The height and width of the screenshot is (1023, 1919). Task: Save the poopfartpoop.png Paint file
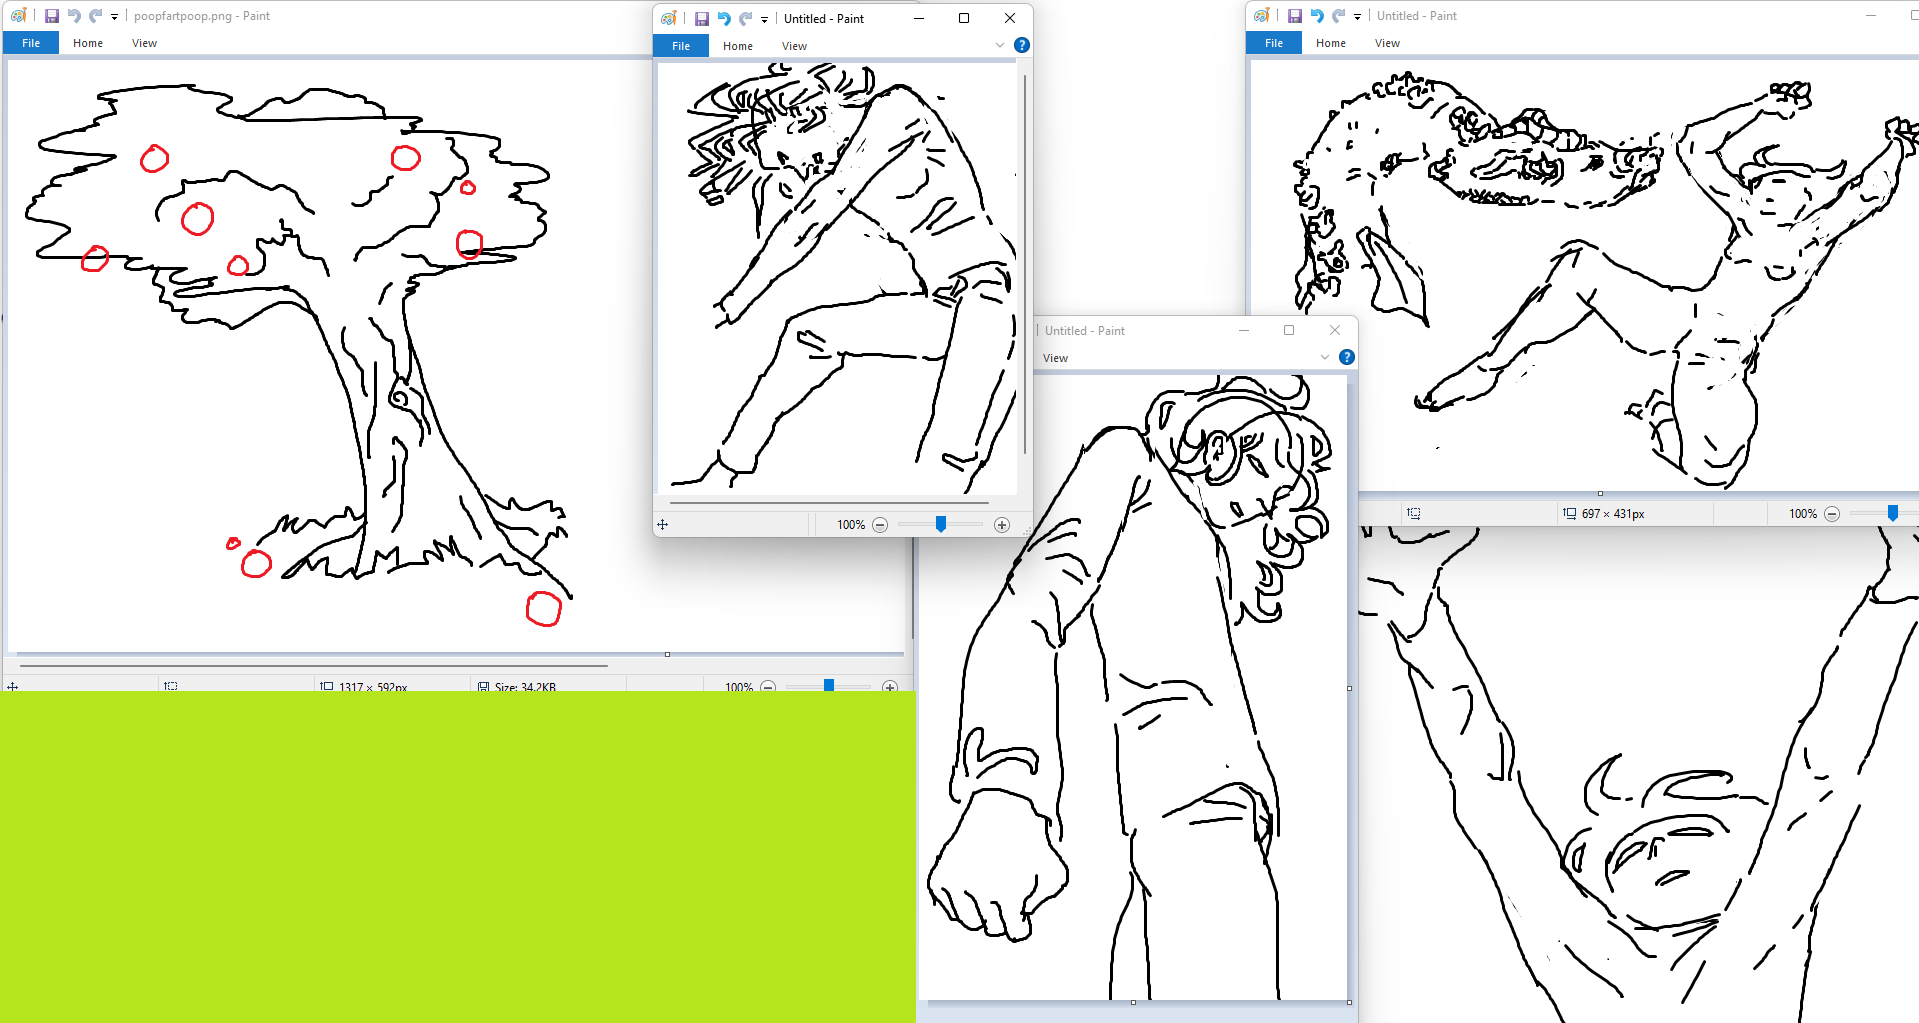coord(52,16)
